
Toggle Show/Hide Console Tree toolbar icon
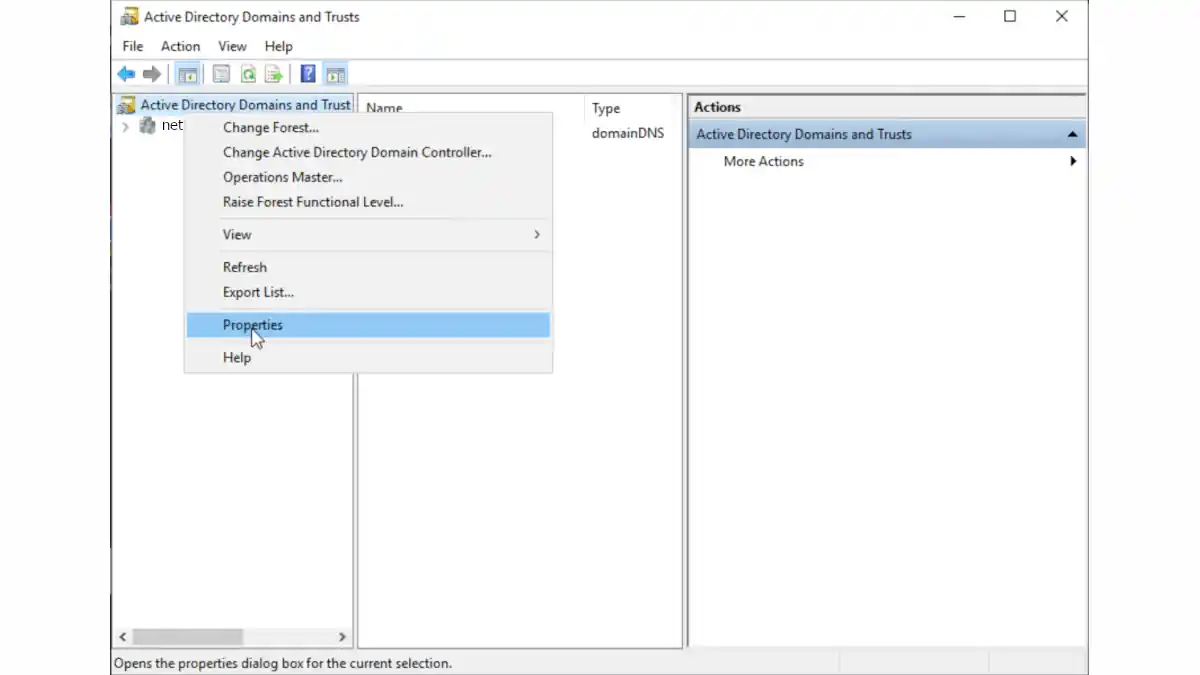(187, 74)
